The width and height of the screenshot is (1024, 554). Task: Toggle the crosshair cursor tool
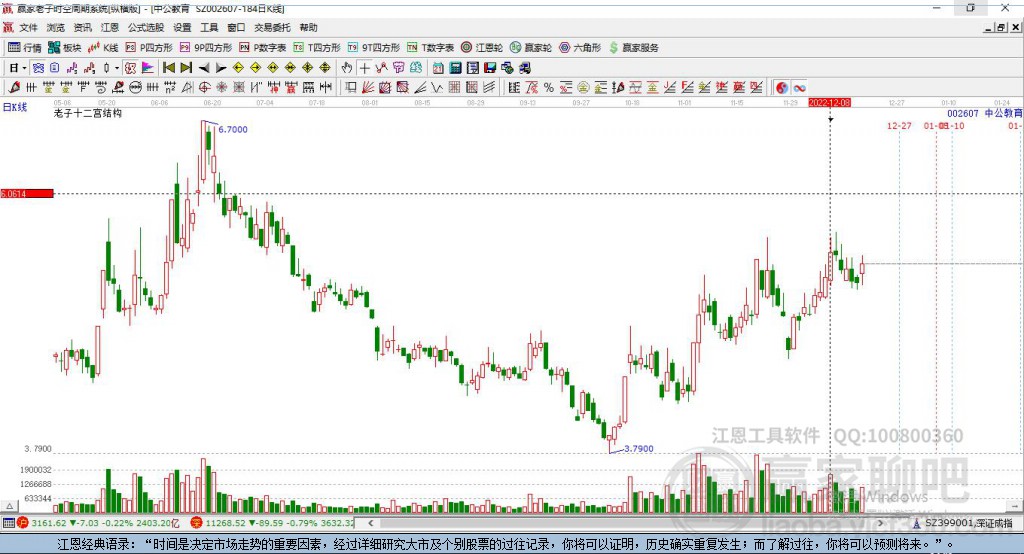tap(364, 68)
